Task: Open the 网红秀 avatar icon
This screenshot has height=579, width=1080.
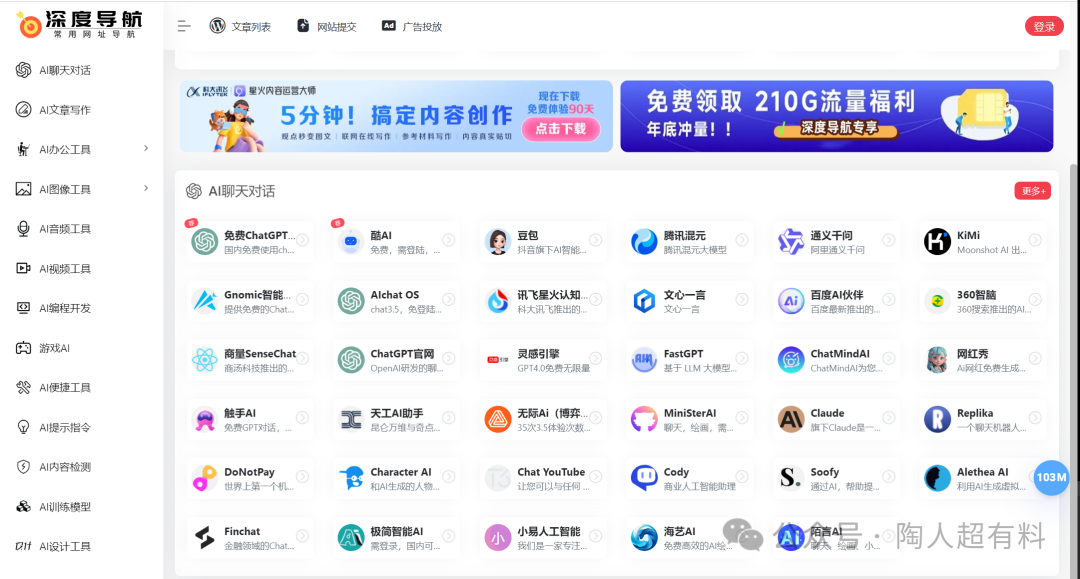Action: click(937, 360)
